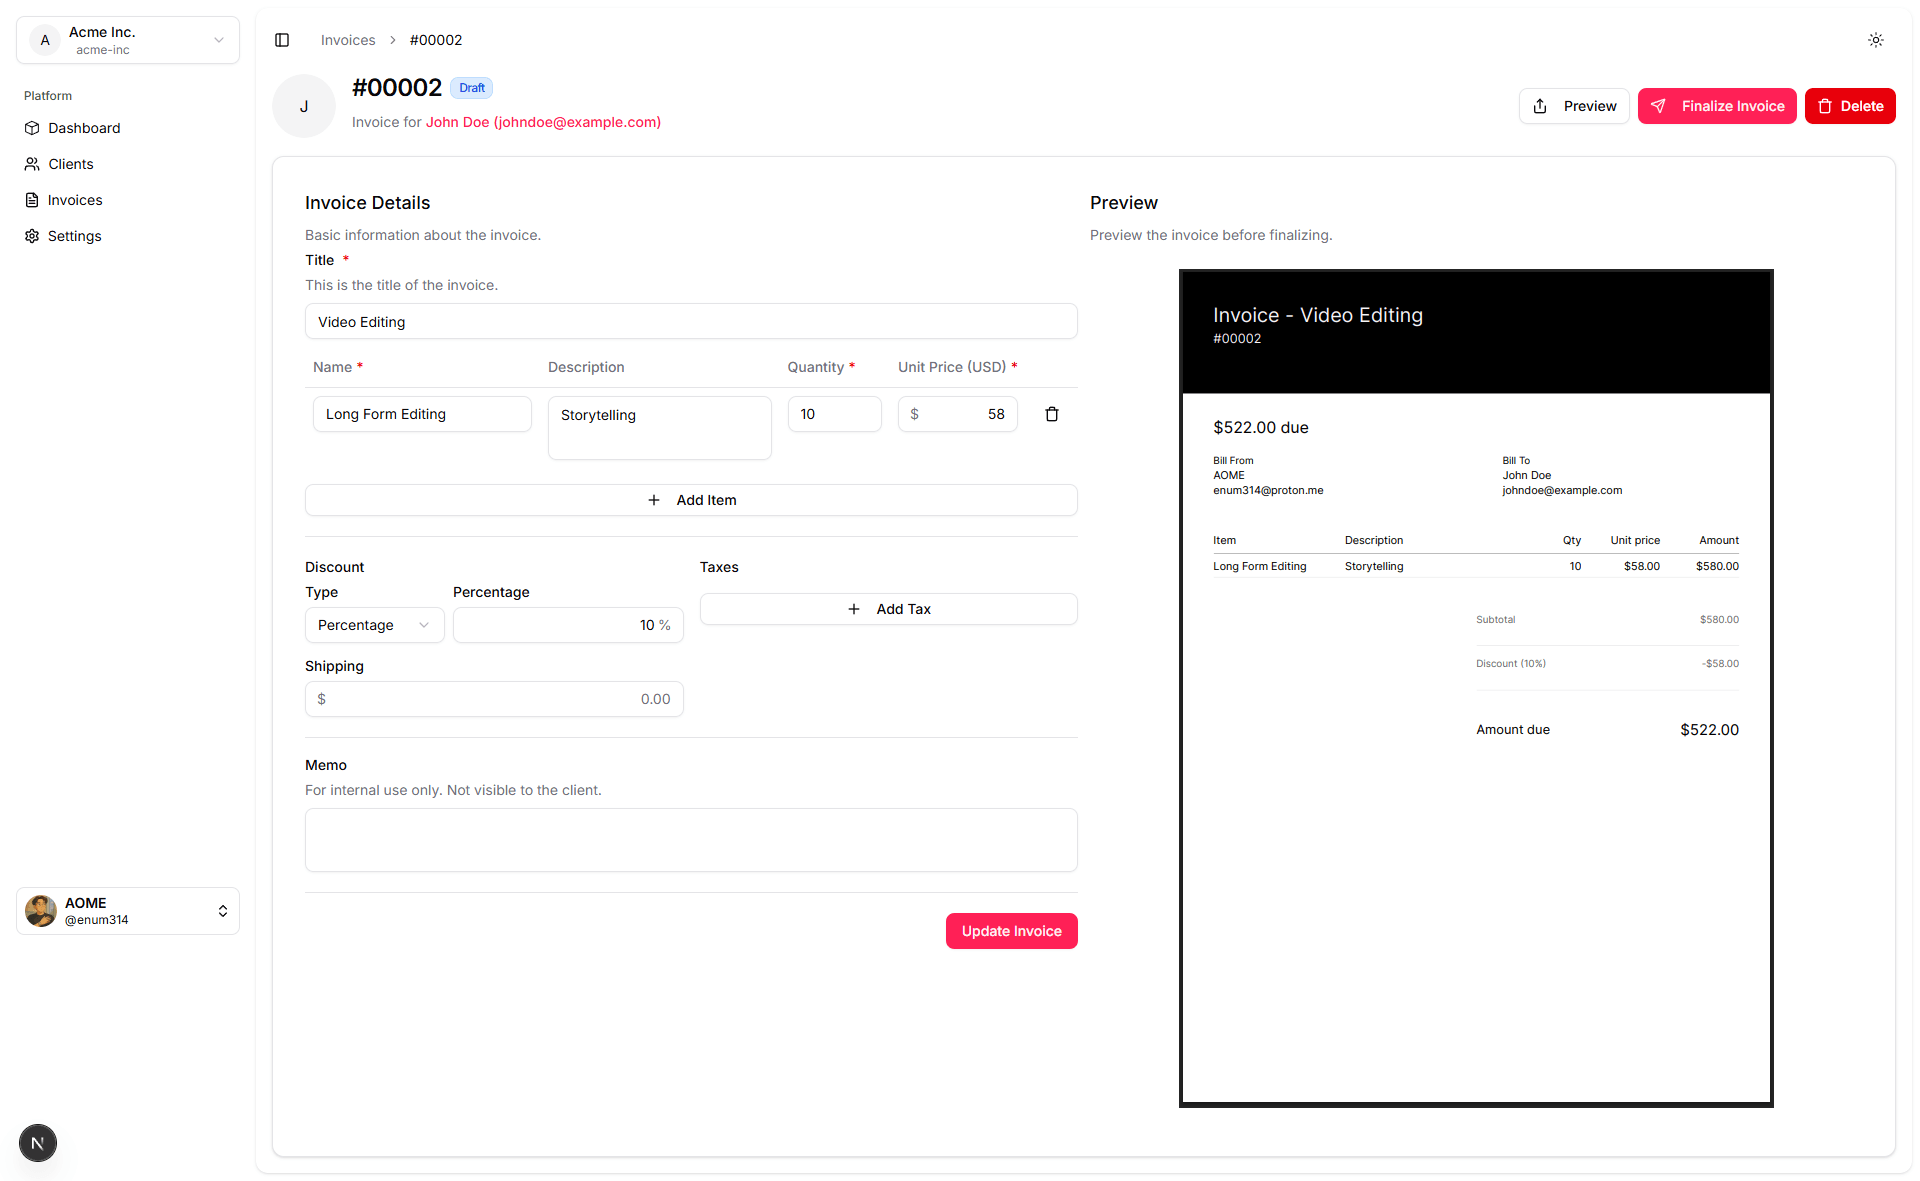Focus the Storytelling description textarea

click(660, 428)
